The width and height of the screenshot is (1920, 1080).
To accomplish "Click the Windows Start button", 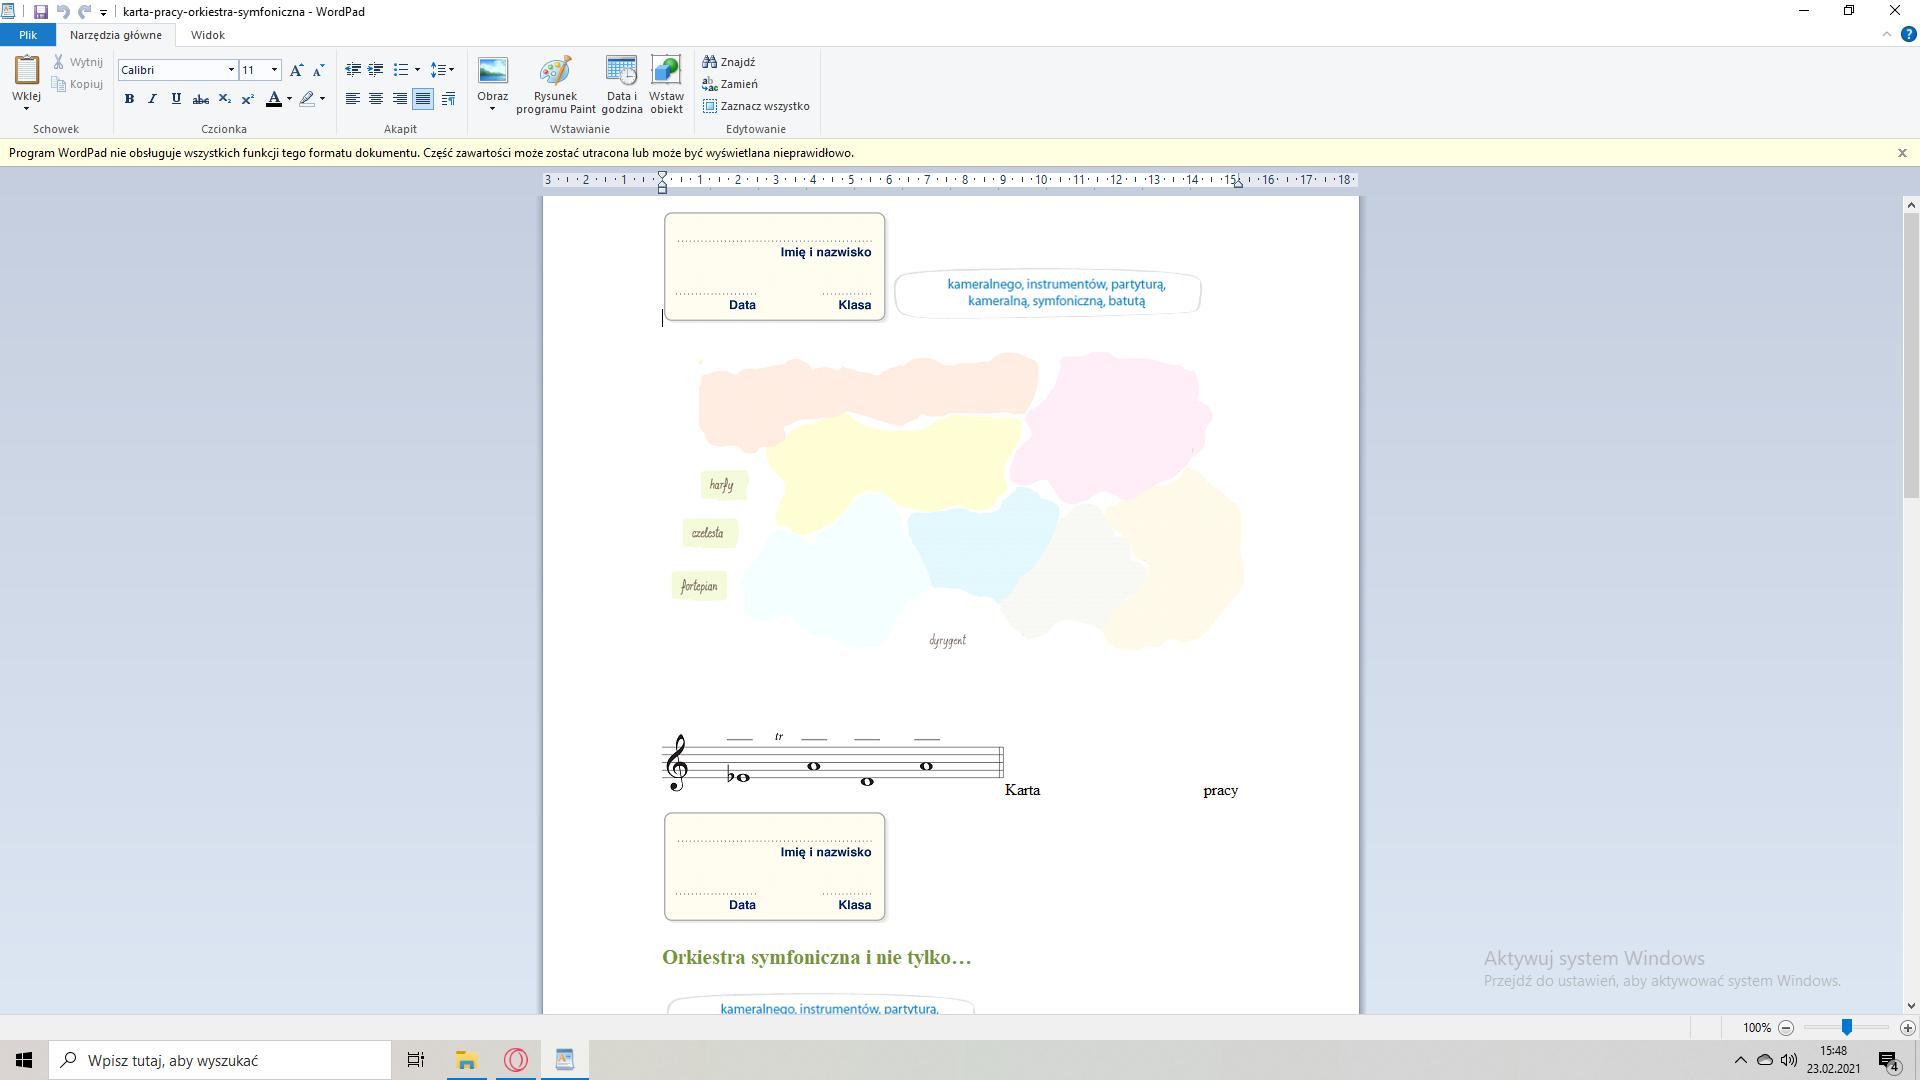I will 24,1060.
